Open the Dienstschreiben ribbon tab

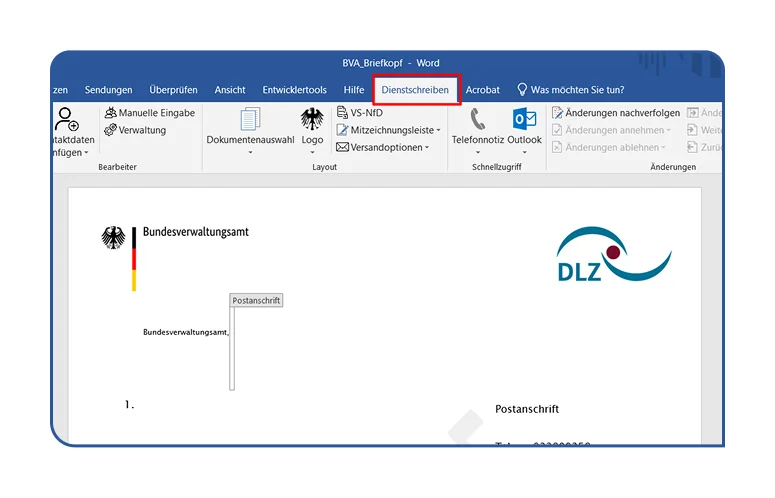pyautogui.click(x=415, y=90)
